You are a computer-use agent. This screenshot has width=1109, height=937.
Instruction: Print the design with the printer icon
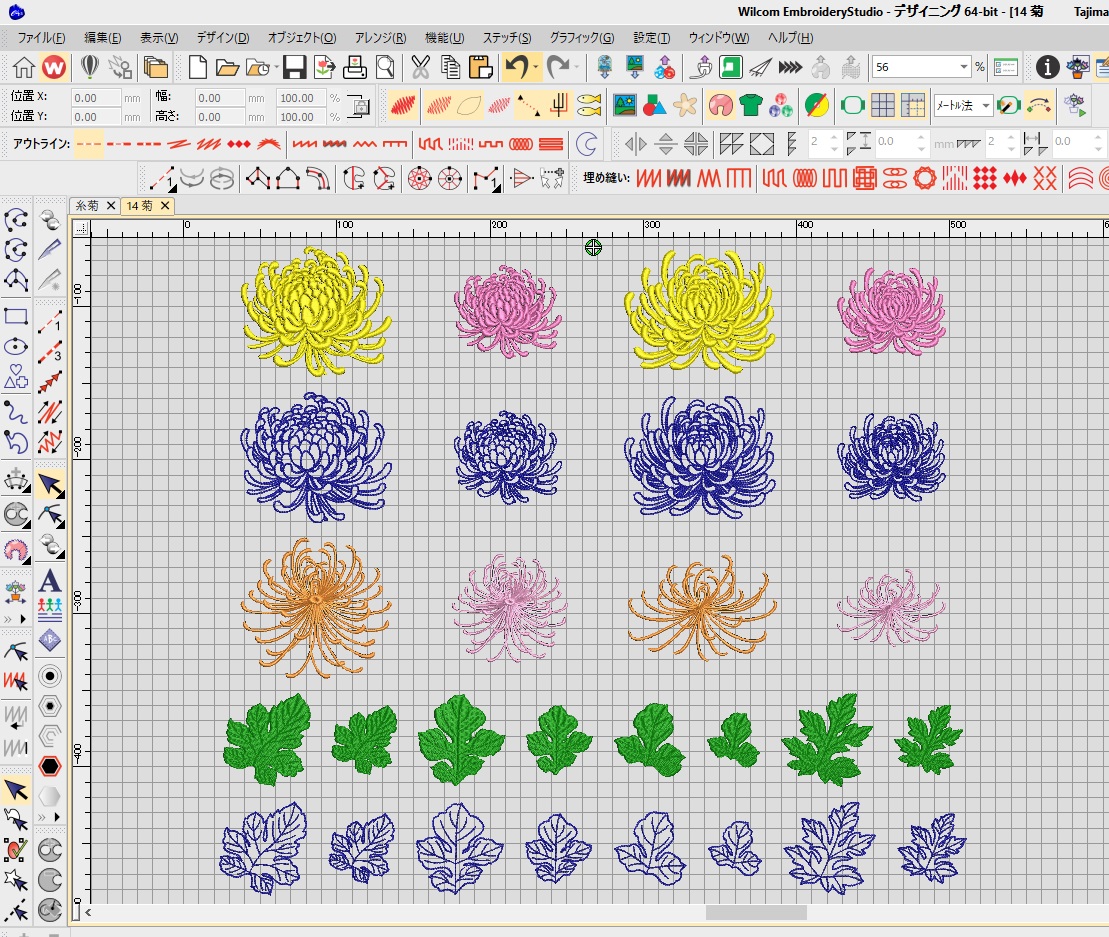354,67
